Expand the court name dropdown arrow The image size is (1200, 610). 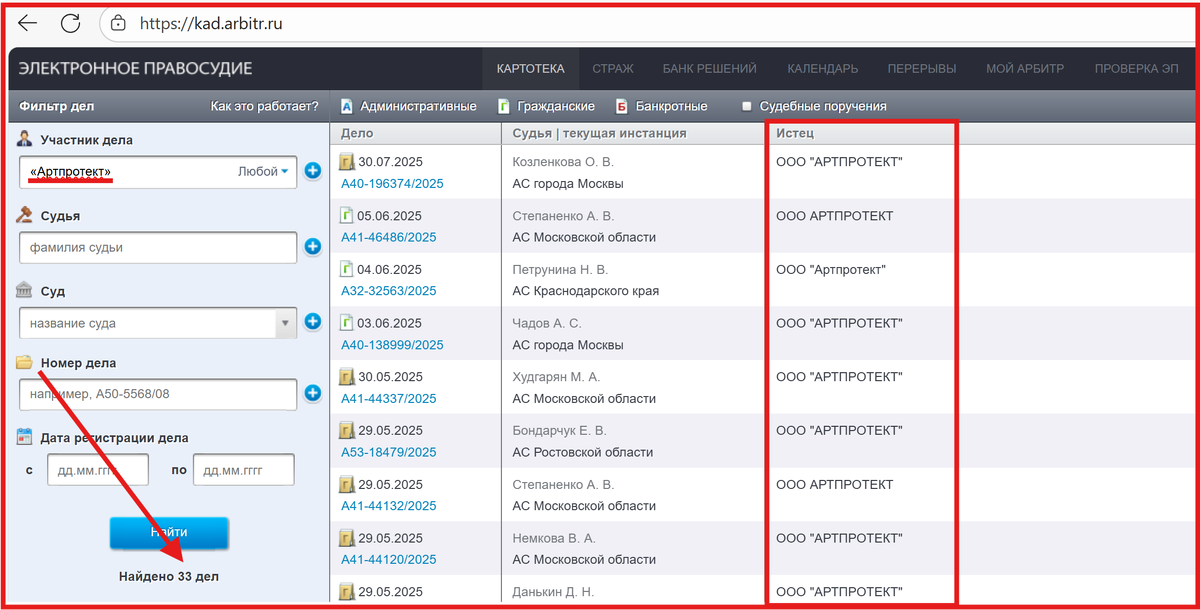tap(286, 324)
